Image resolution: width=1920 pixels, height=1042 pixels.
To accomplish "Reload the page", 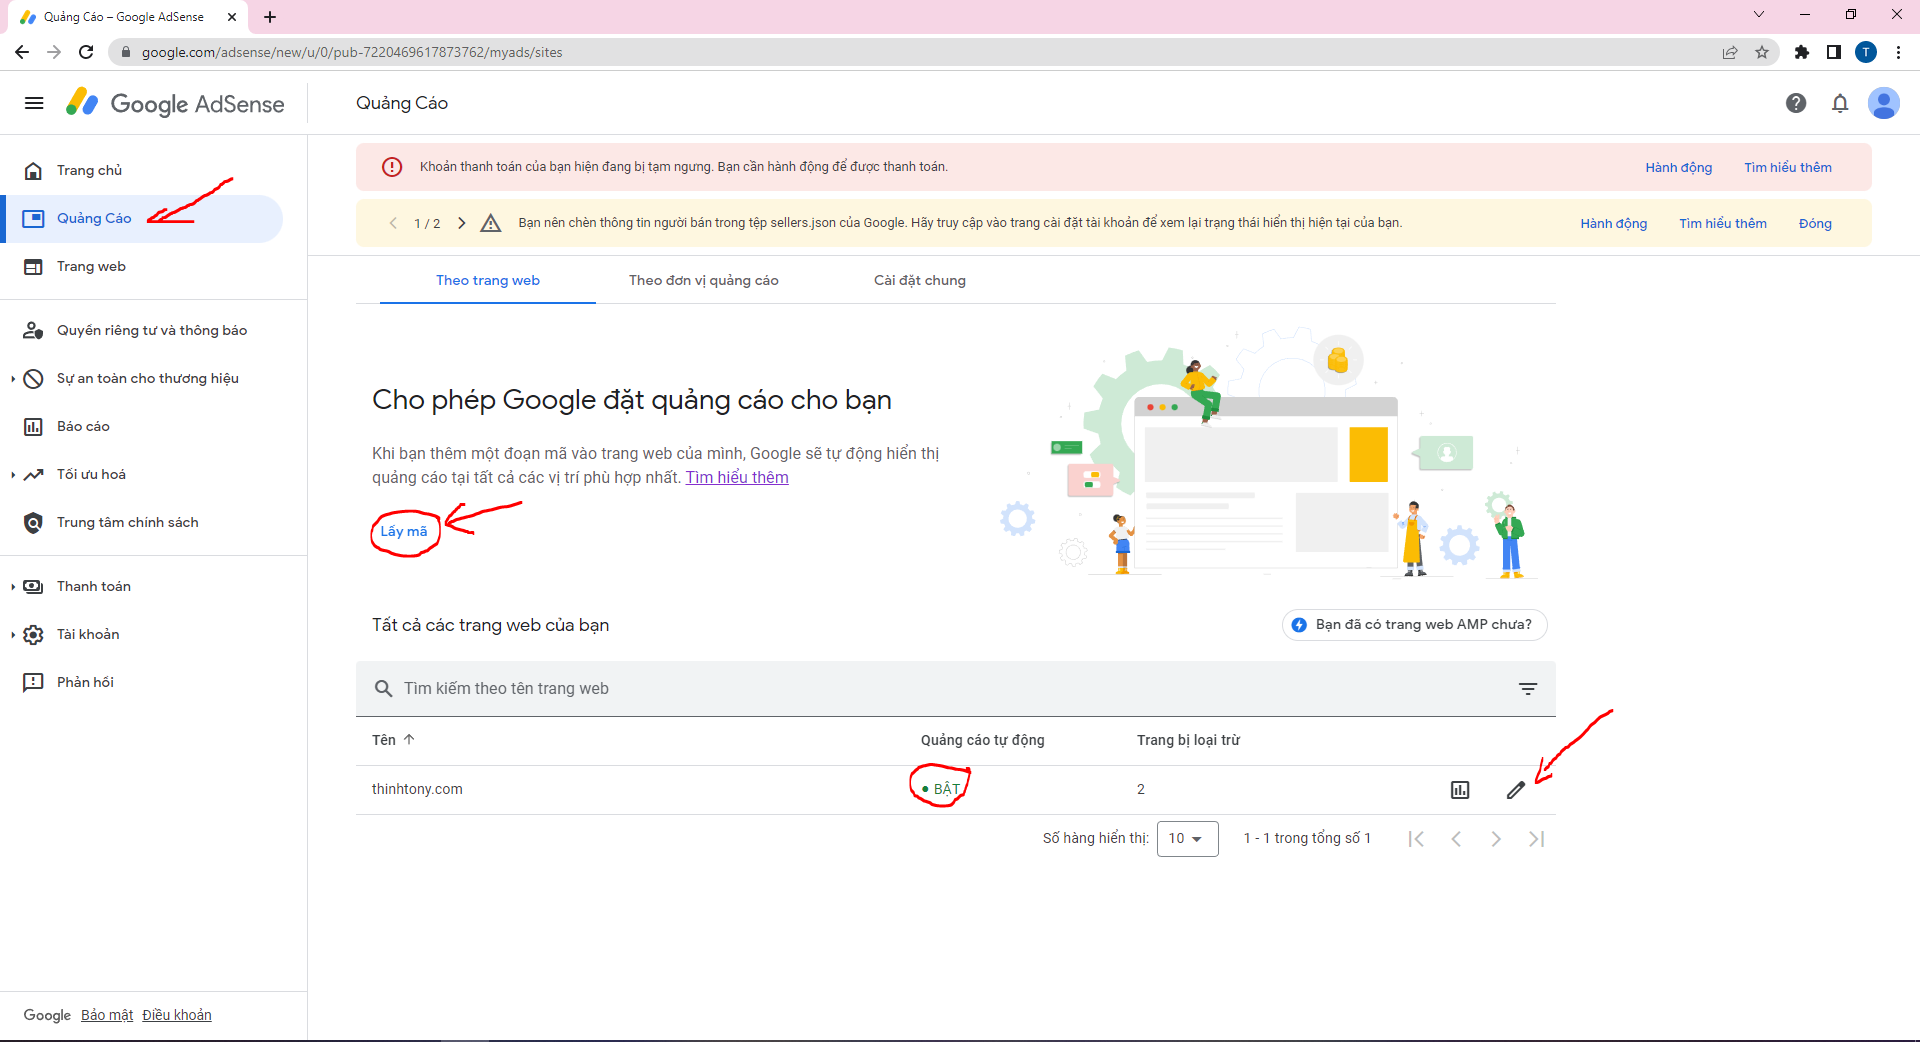I will (x=86, y=52).
